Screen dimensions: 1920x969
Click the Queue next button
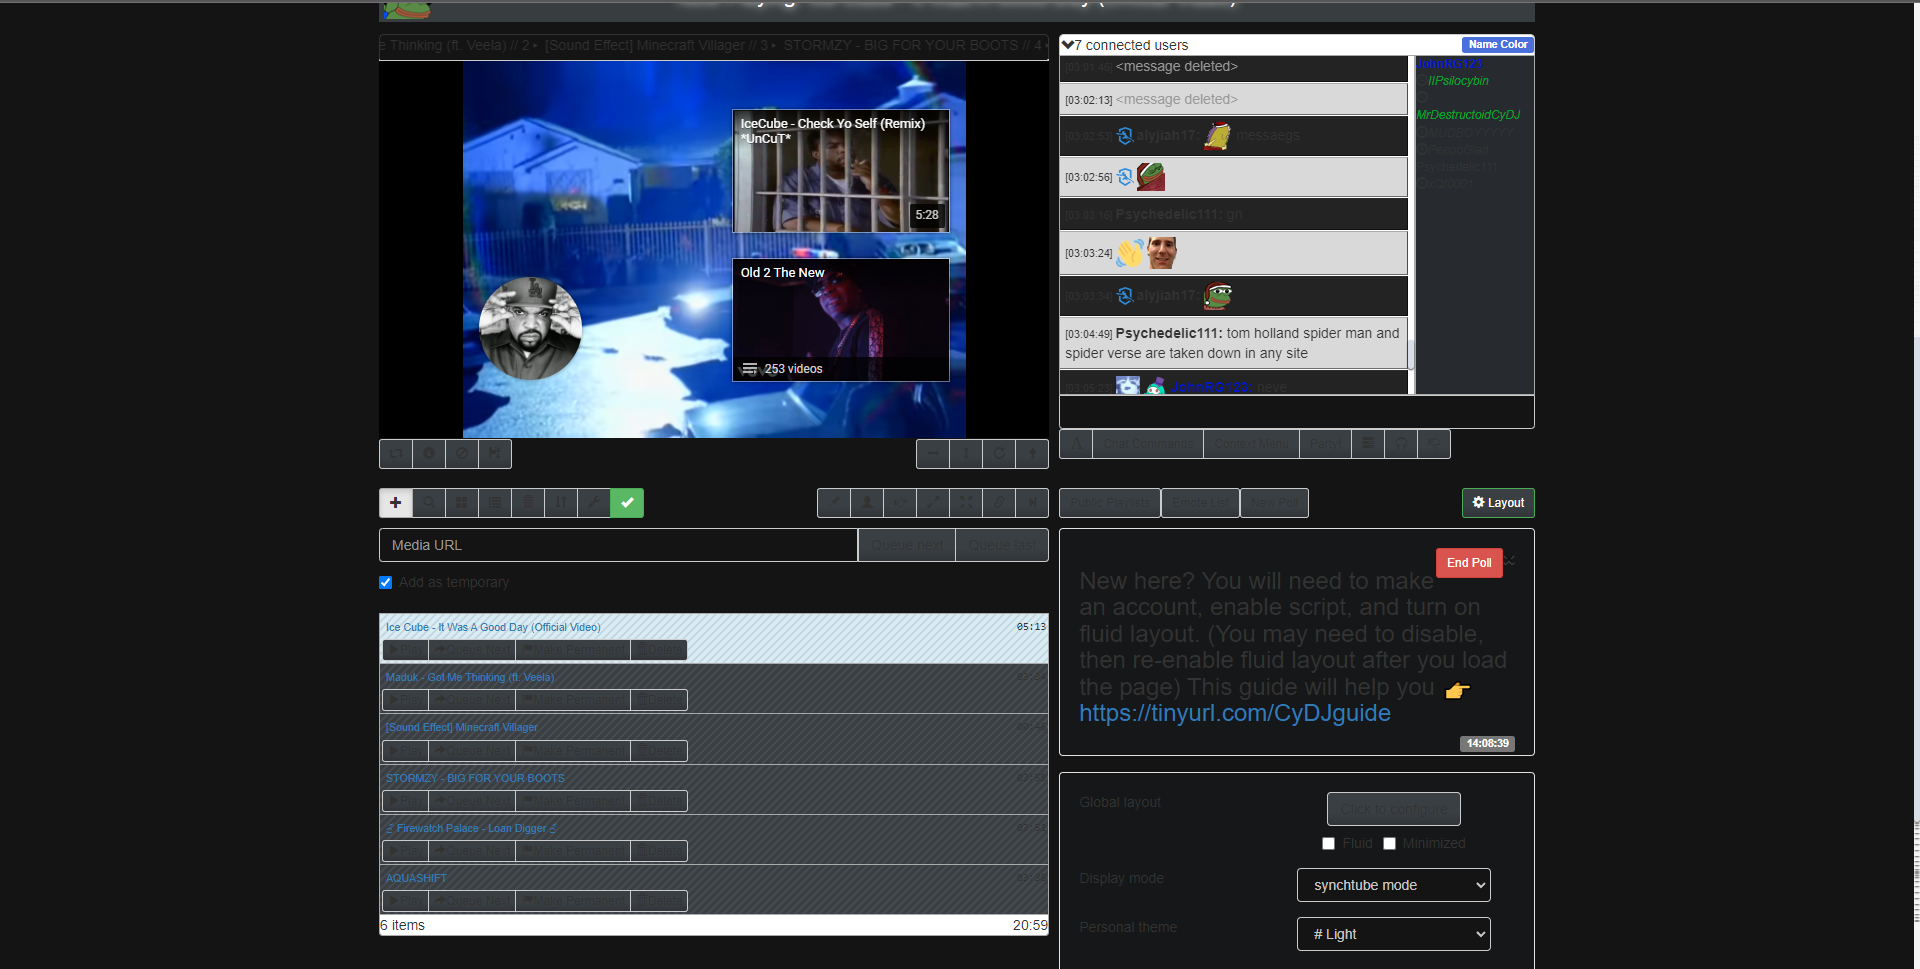point(907,545)
